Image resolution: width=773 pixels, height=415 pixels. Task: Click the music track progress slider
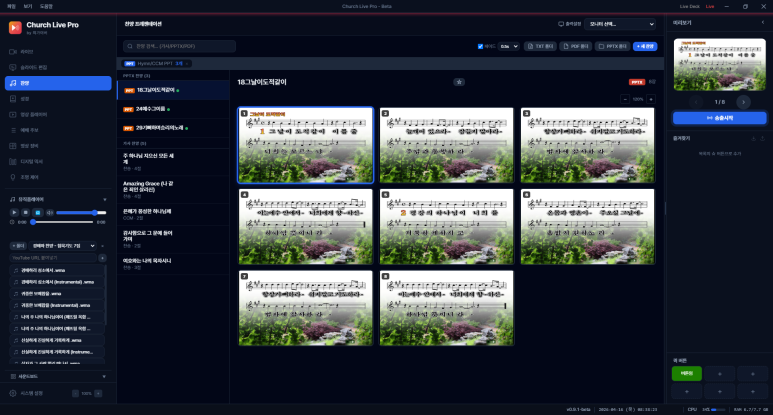(62, 222)
